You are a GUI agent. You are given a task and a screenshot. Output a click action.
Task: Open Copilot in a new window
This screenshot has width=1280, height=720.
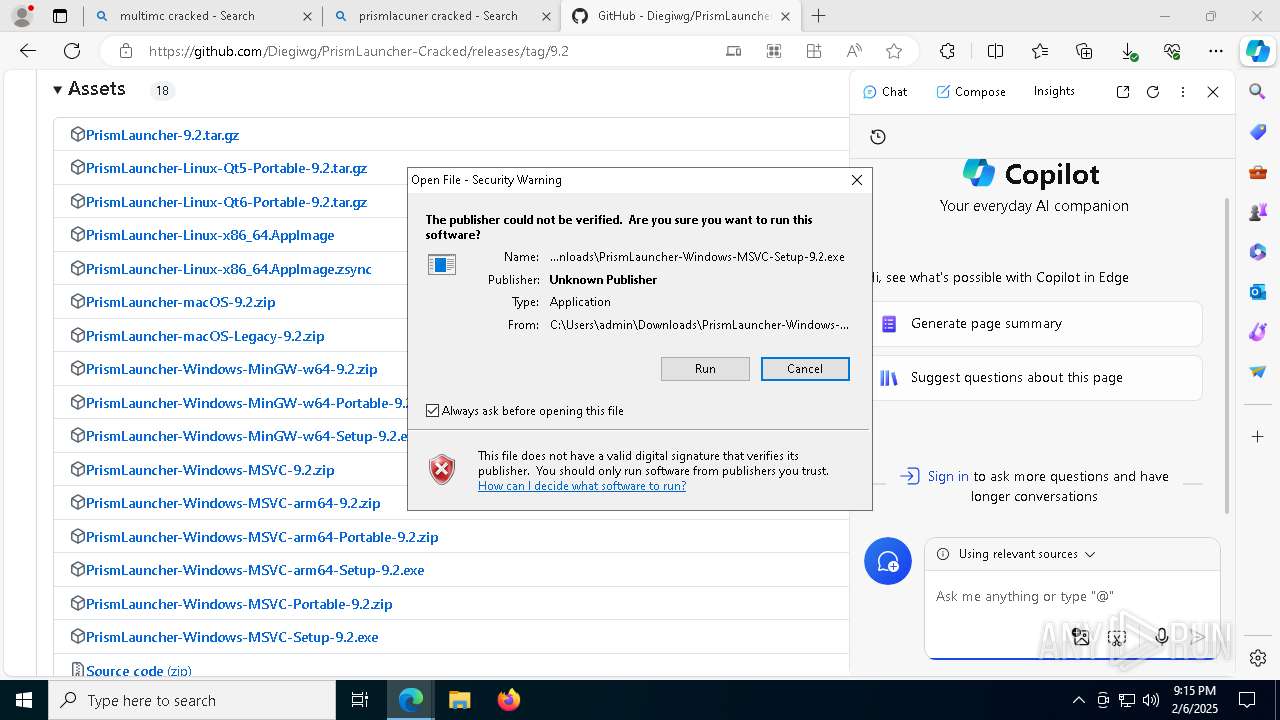tap(1123, 92)
